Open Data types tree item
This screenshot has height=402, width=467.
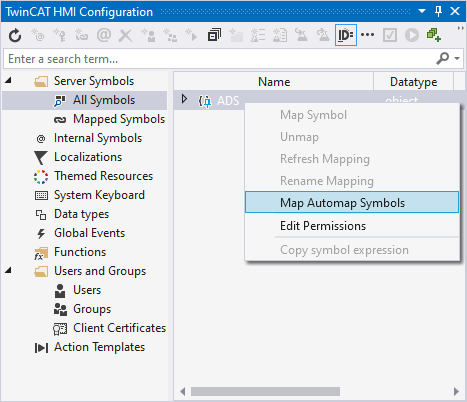(x=81, y=214)
